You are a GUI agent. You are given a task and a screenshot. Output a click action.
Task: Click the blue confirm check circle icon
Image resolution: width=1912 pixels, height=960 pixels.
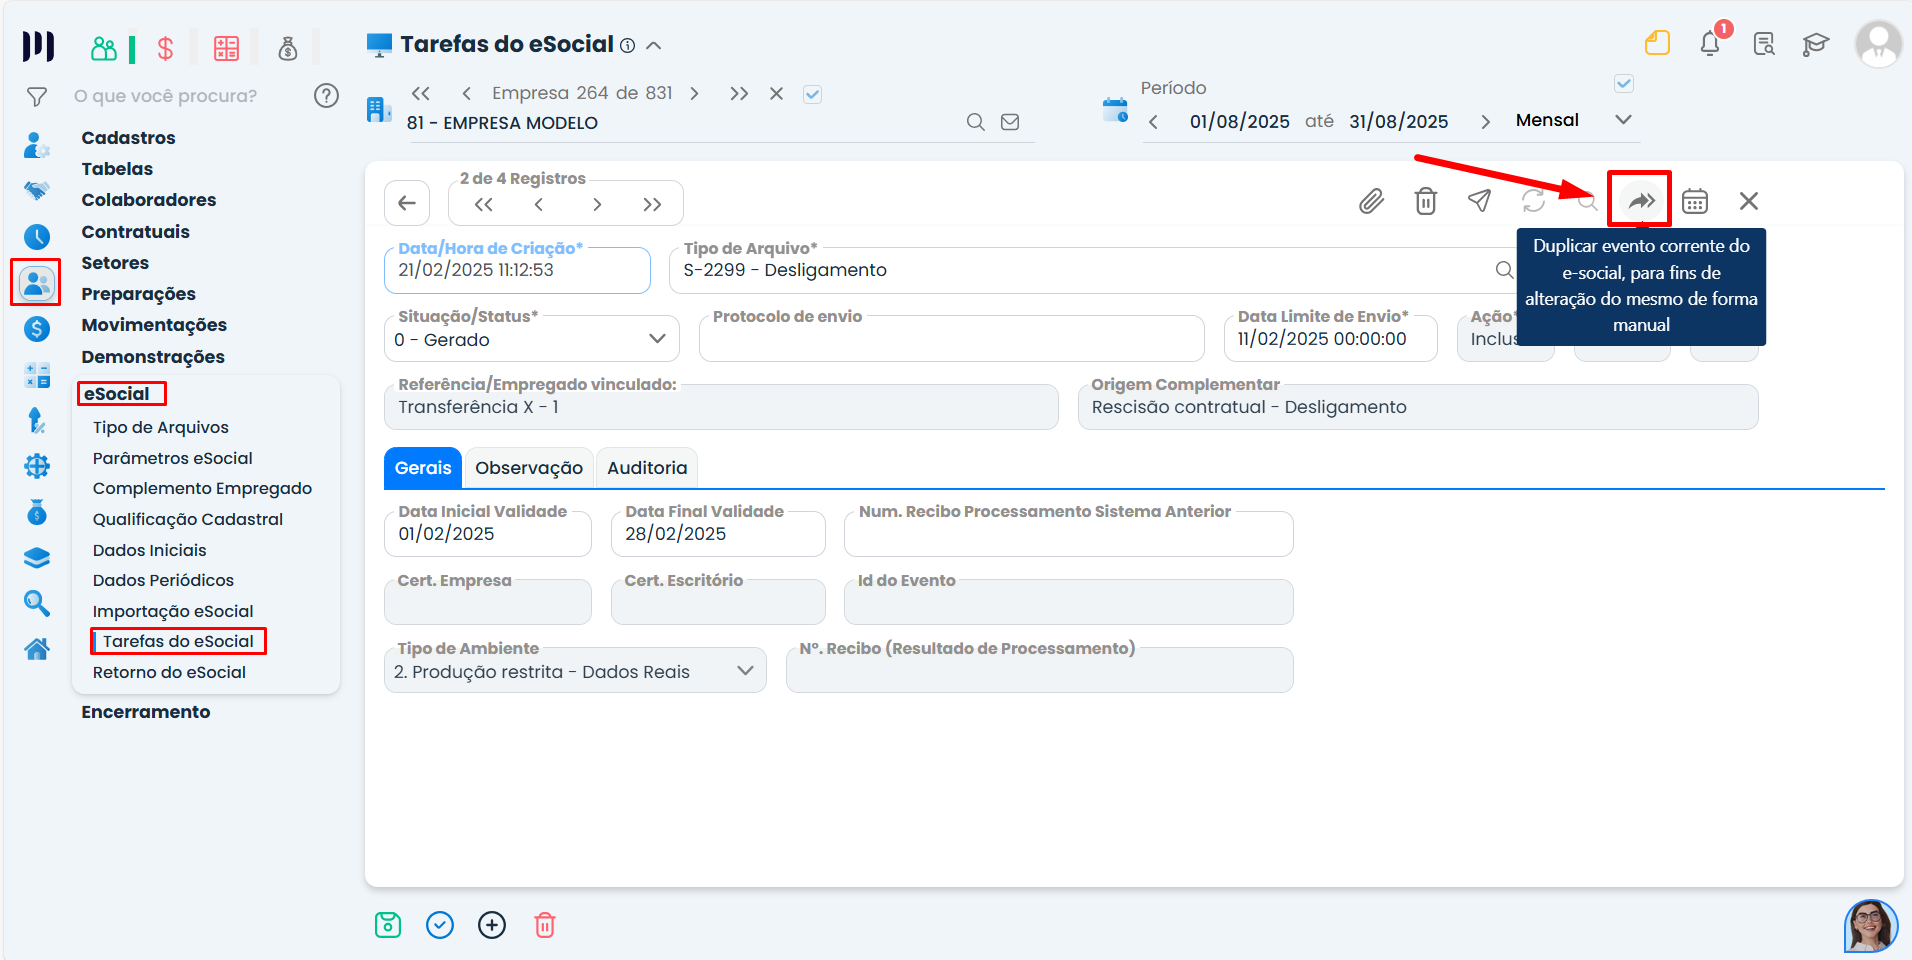point(440,925)
